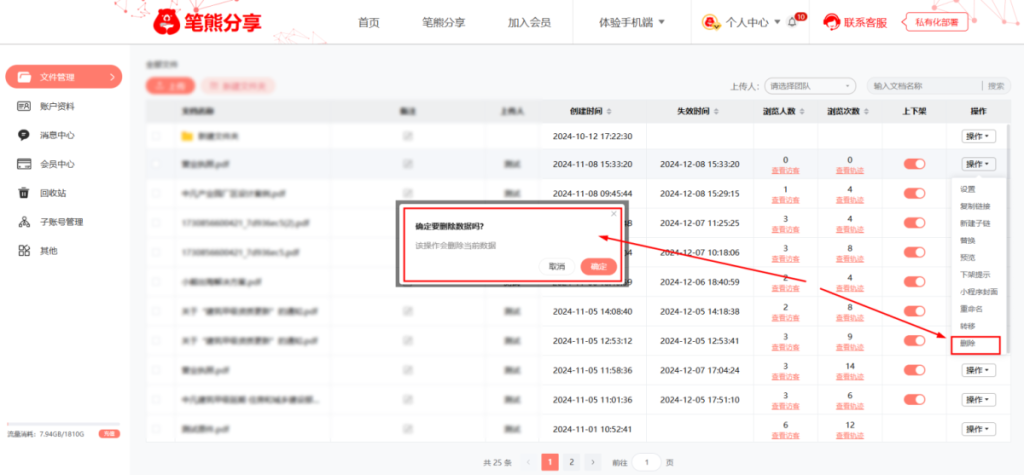Click 取消 in the delete dialog

point(556,267)
